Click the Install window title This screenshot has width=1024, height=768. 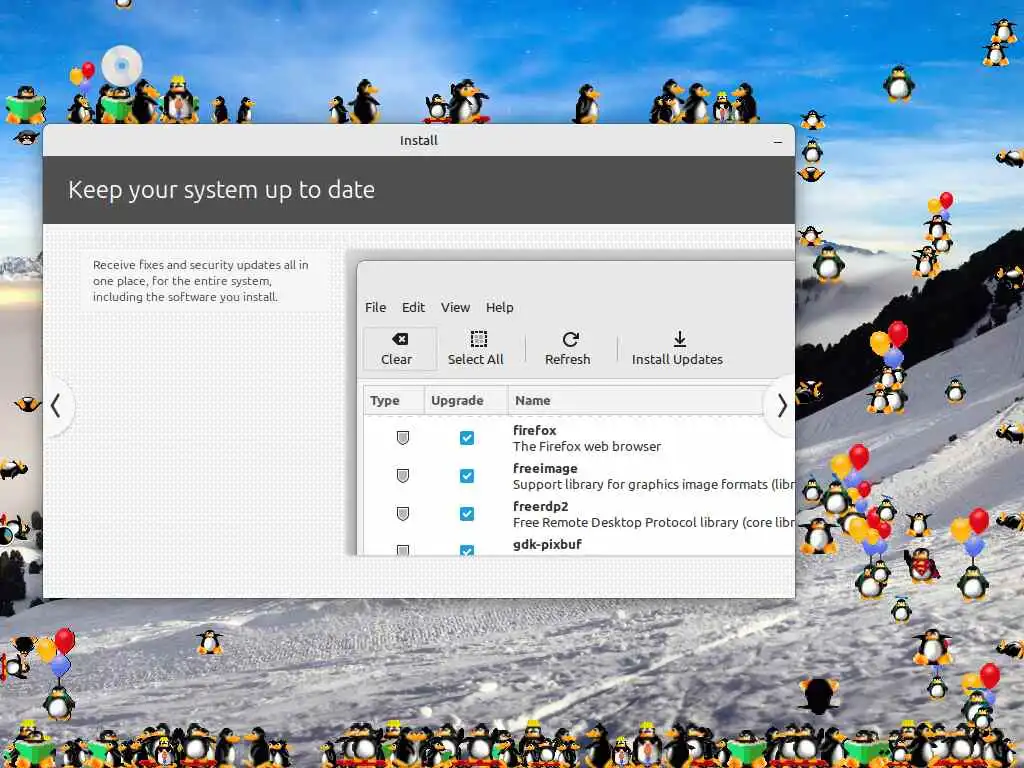click(419, 140)
